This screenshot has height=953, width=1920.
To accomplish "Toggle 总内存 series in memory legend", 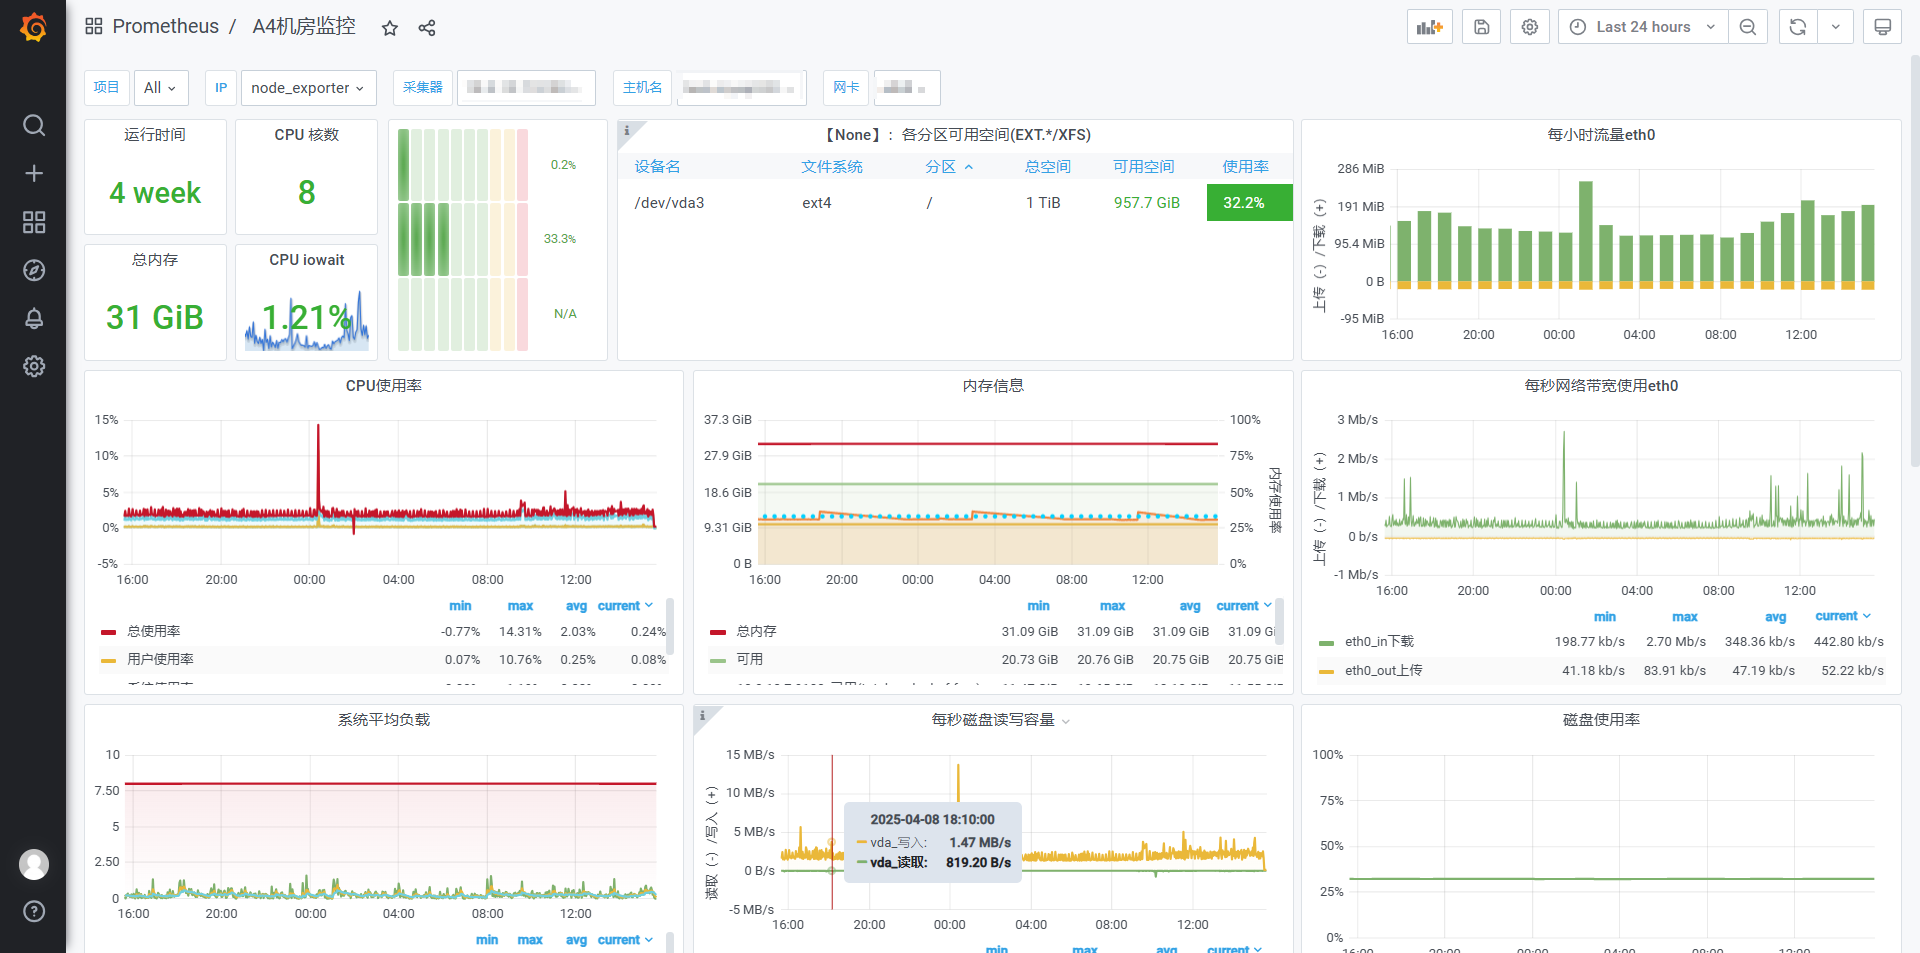I will coord(757,632).
